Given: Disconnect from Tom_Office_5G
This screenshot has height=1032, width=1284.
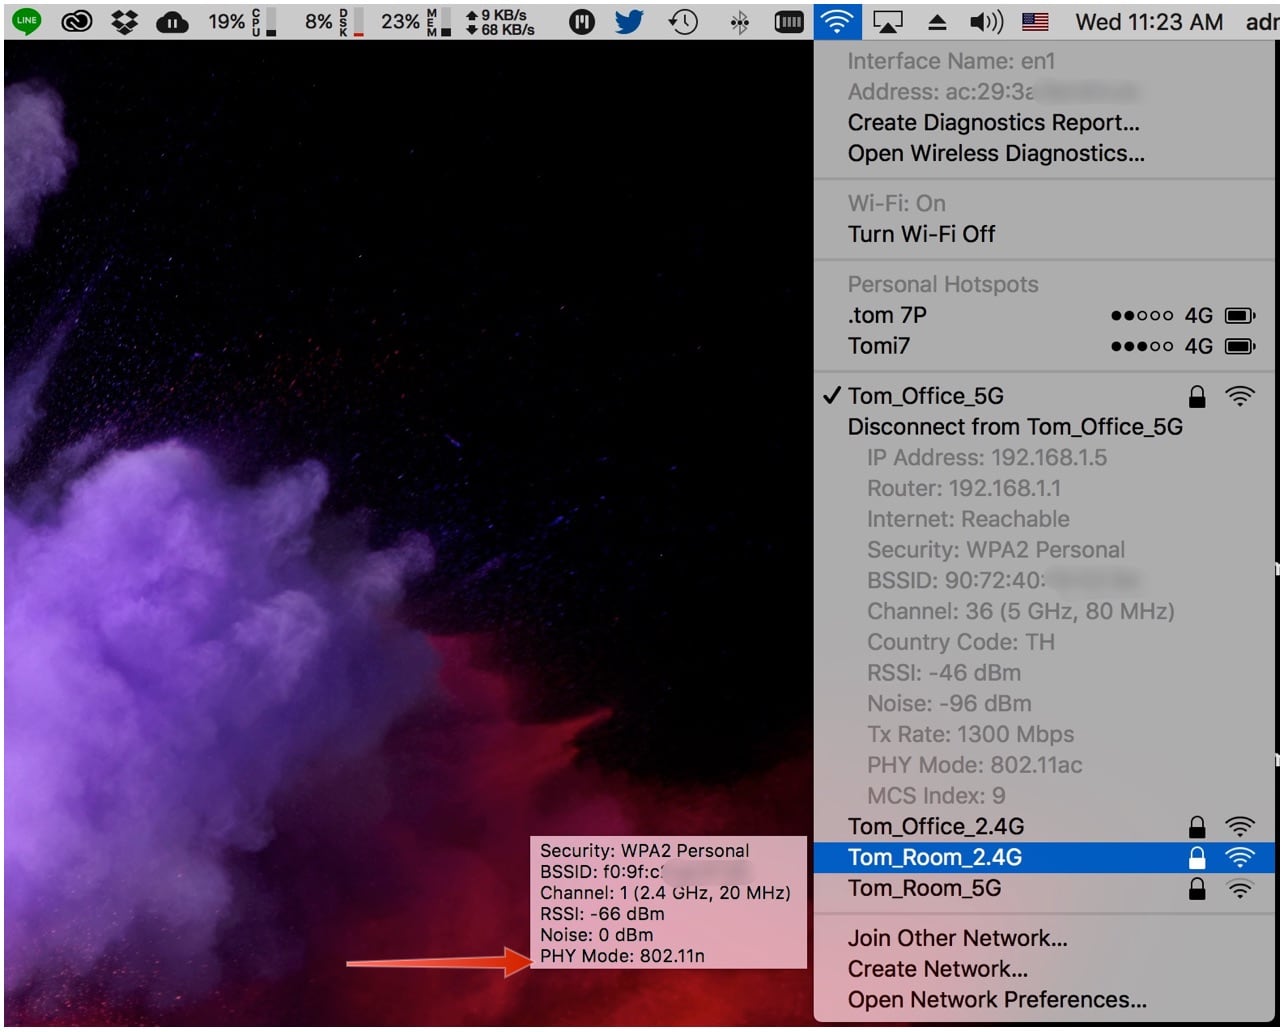Looking at the screenshot, I should [1014, 426].
